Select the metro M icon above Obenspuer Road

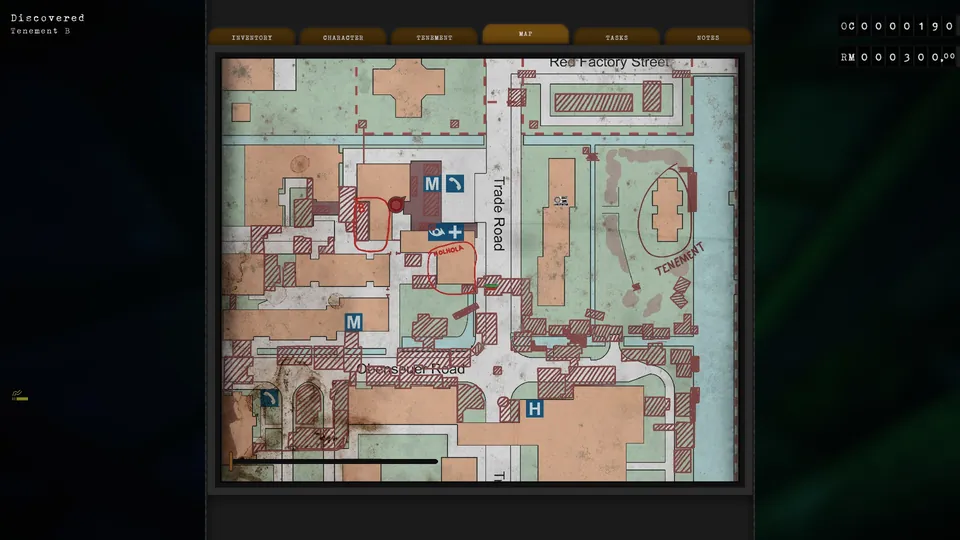click(353, 322)
